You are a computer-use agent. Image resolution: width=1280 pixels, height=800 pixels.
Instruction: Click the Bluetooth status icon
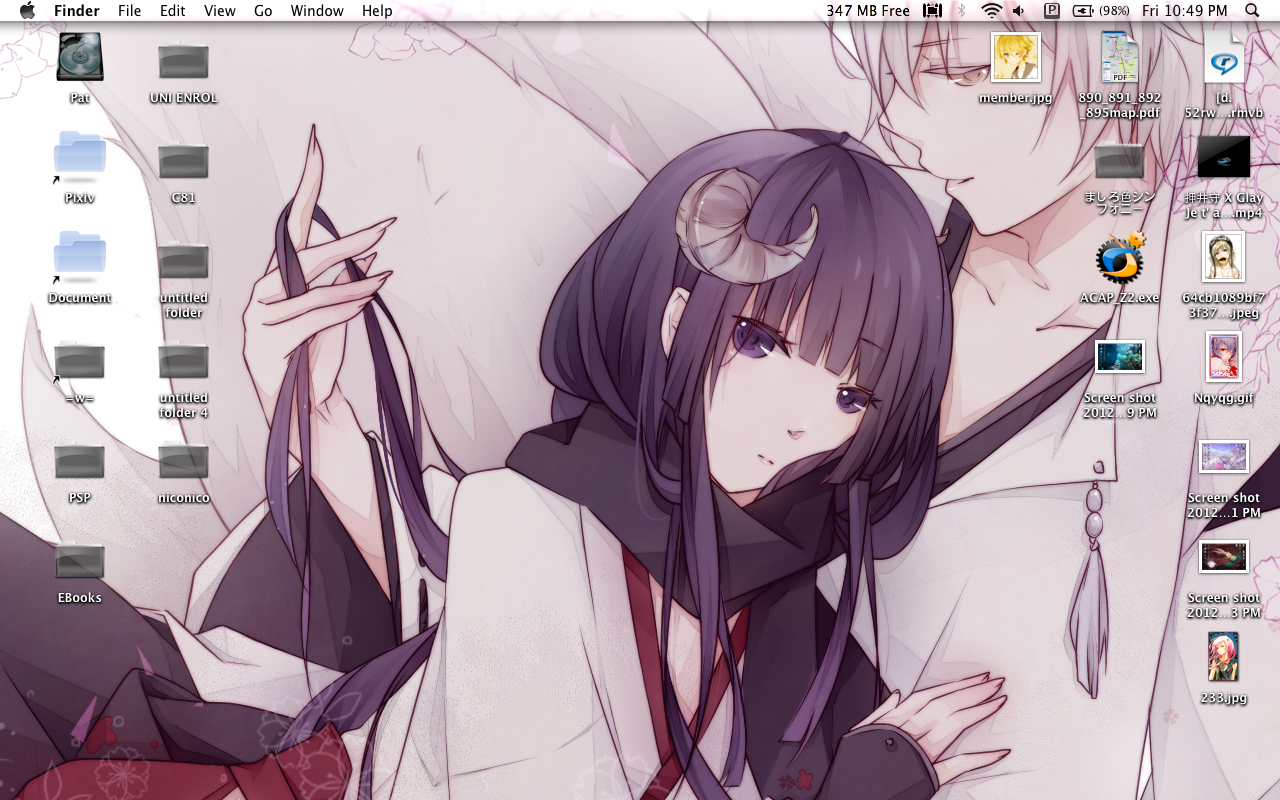[x=962, y=10]
